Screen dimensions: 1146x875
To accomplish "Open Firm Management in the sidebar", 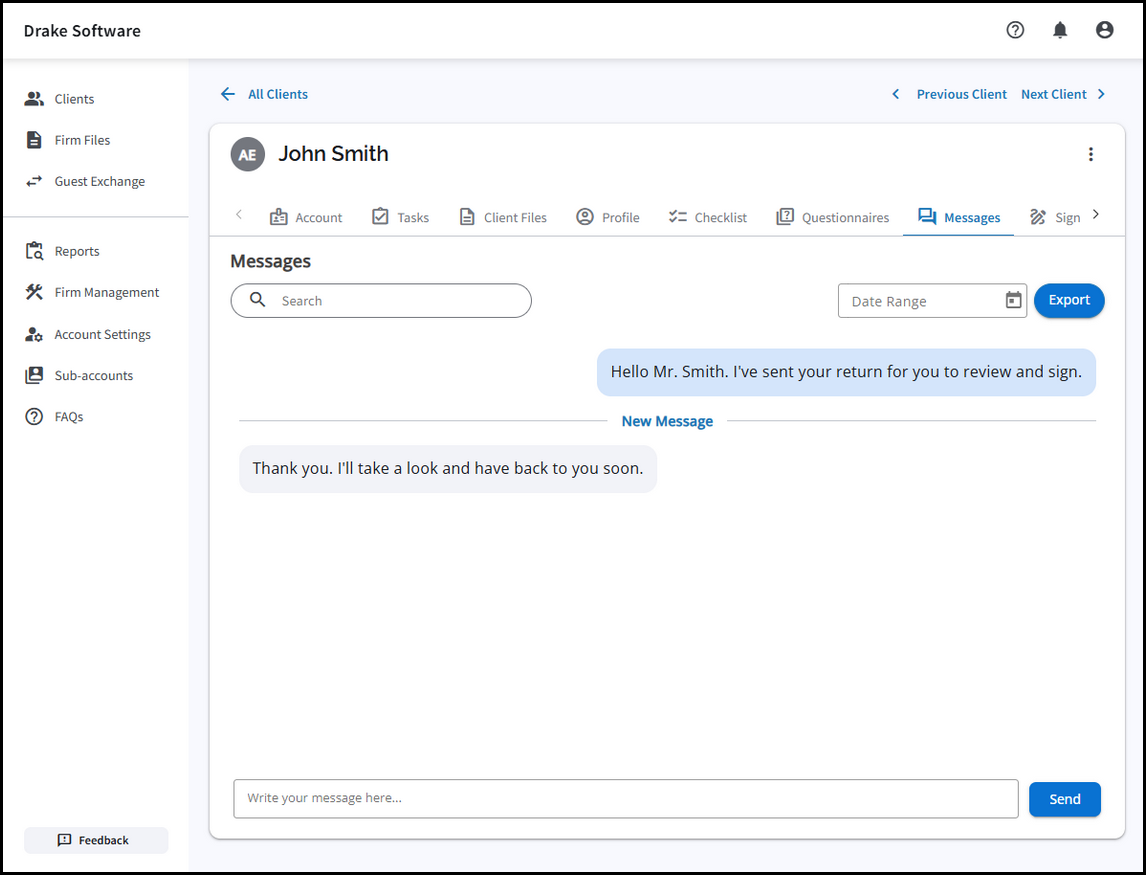I will [106, 292].
